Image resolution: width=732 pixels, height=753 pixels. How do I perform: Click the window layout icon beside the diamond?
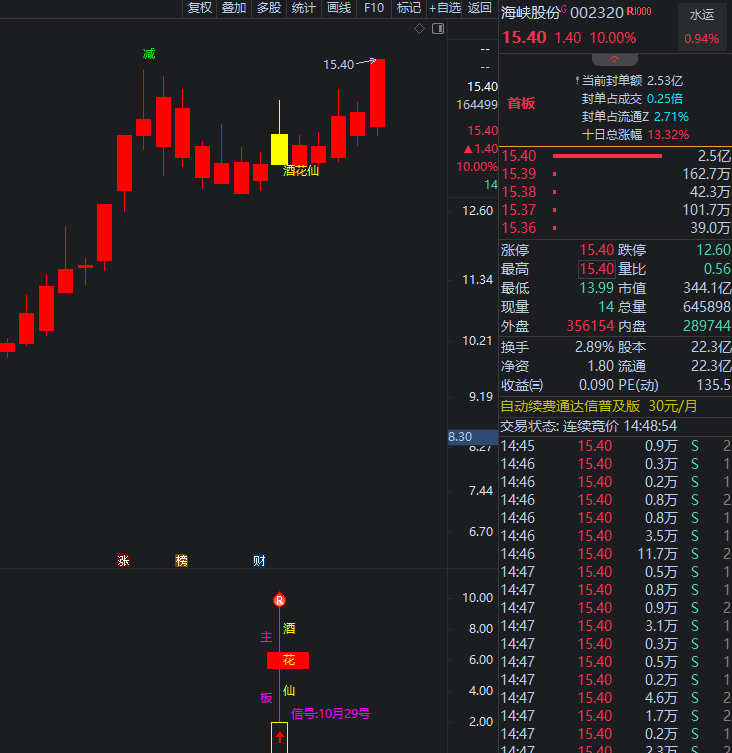[437, 29]
